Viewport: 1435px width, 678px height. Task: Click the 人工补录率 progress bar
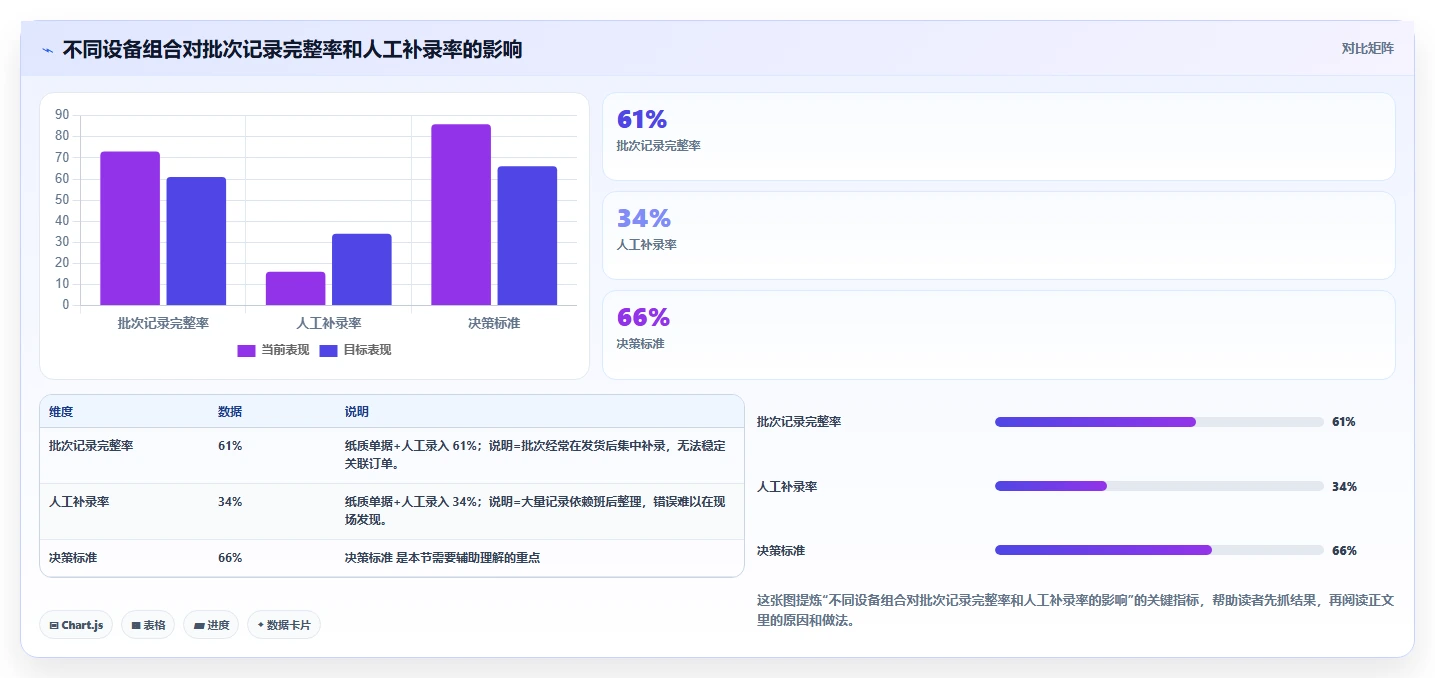click(x=1159, y=486)
